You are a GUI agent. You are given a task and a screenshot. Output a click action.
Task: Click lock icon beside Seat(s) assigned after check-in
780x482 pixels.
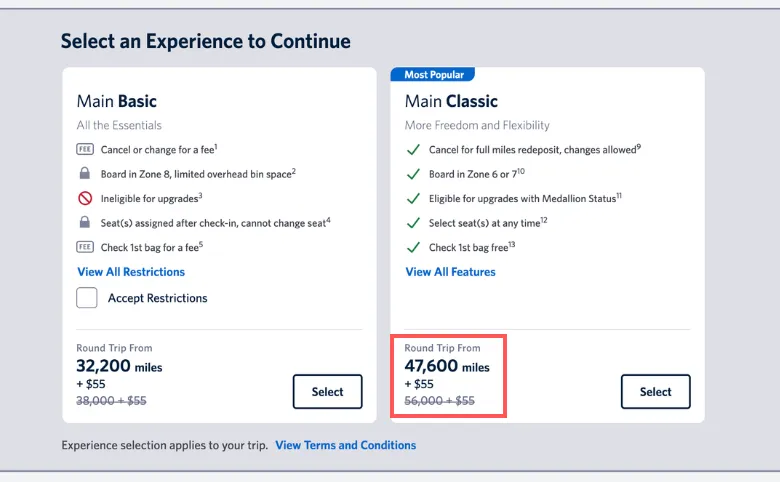[x=85, y=222]
